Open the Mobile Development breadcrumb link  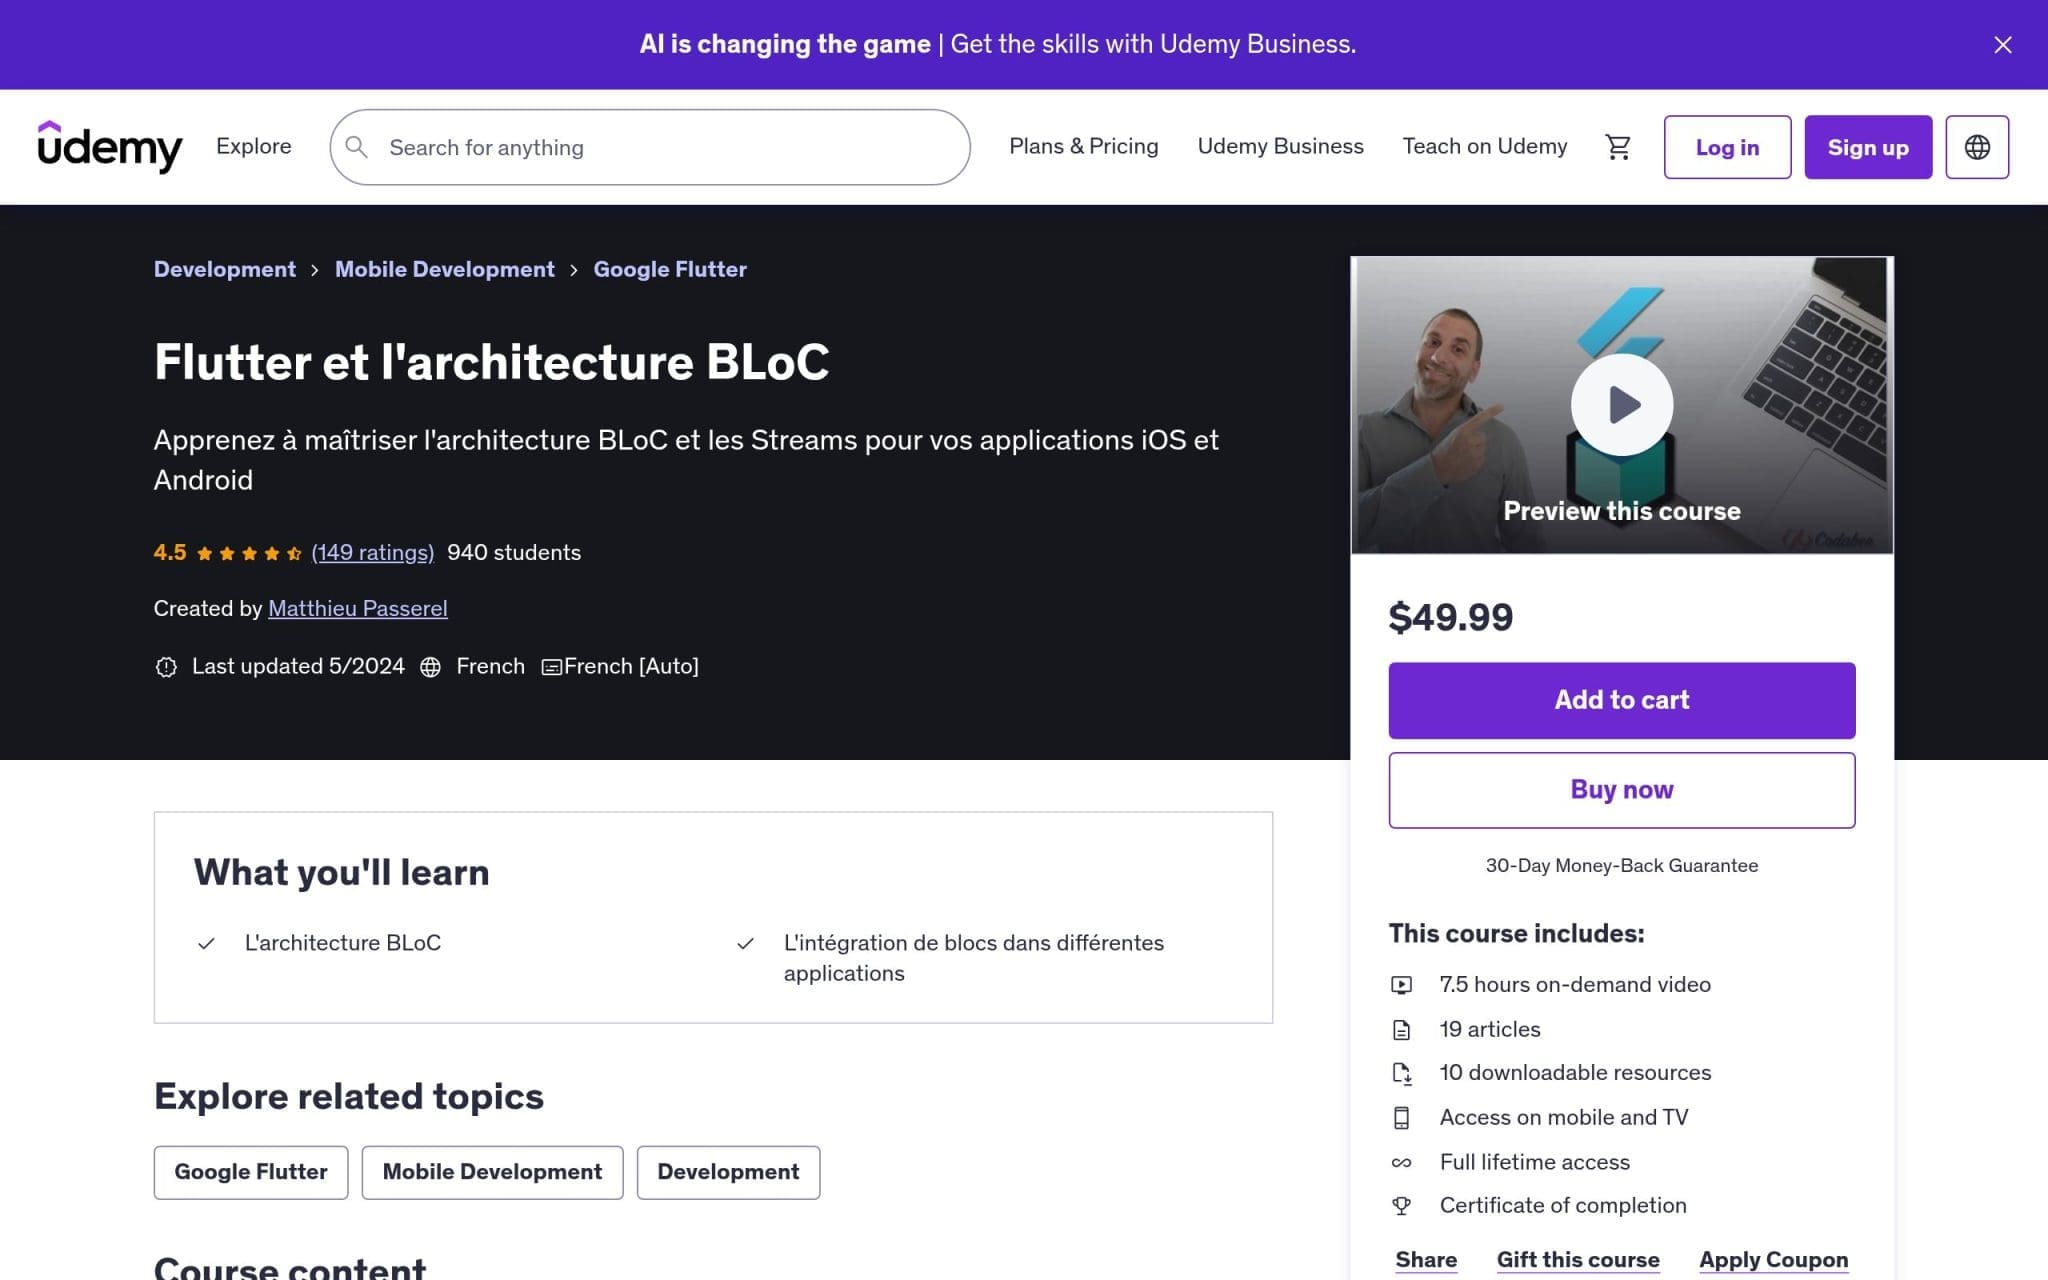point(444,269)
